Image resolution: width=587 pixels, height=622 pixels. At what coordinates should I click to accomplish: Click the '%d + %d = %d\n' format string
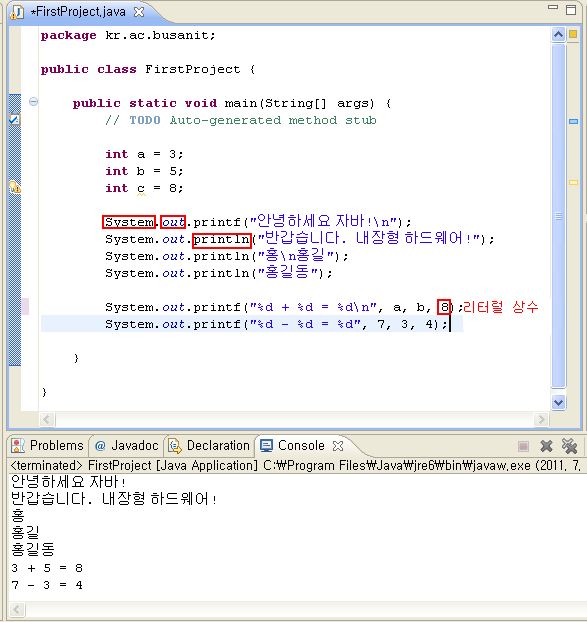tap(313, 307)
